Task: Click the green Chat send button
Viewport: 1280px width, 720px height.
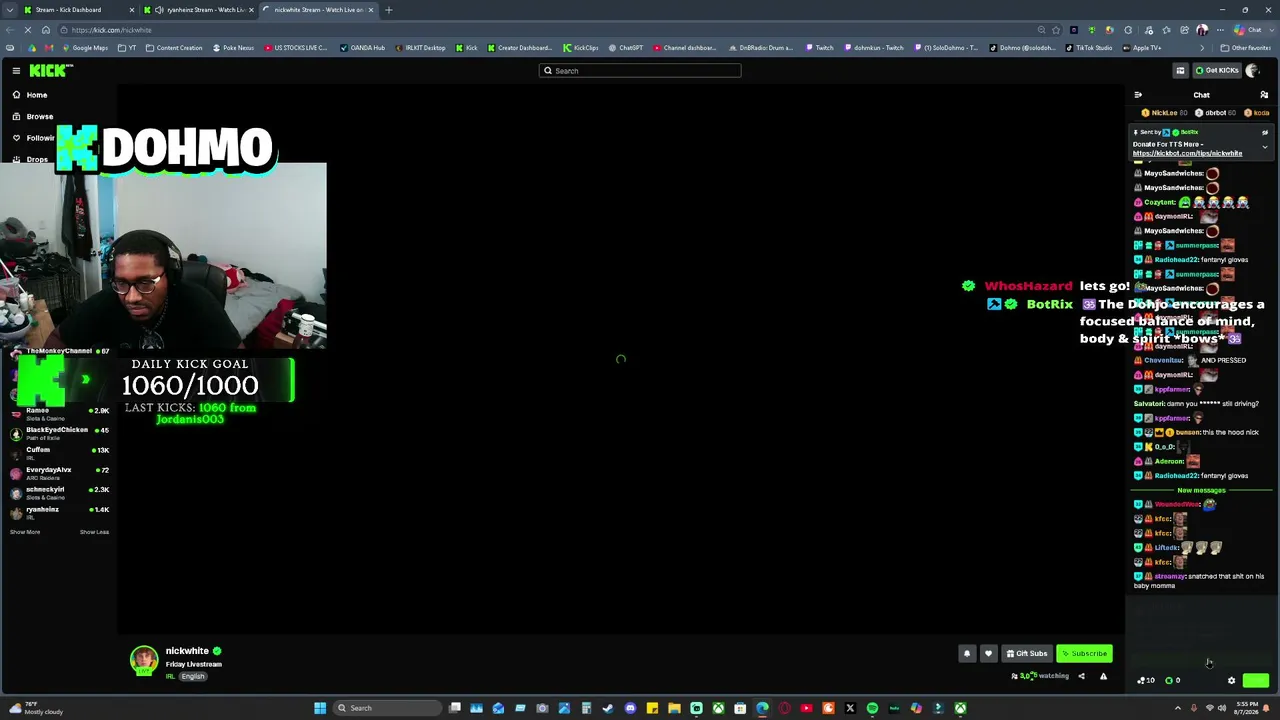Action: coord(1256,680)
